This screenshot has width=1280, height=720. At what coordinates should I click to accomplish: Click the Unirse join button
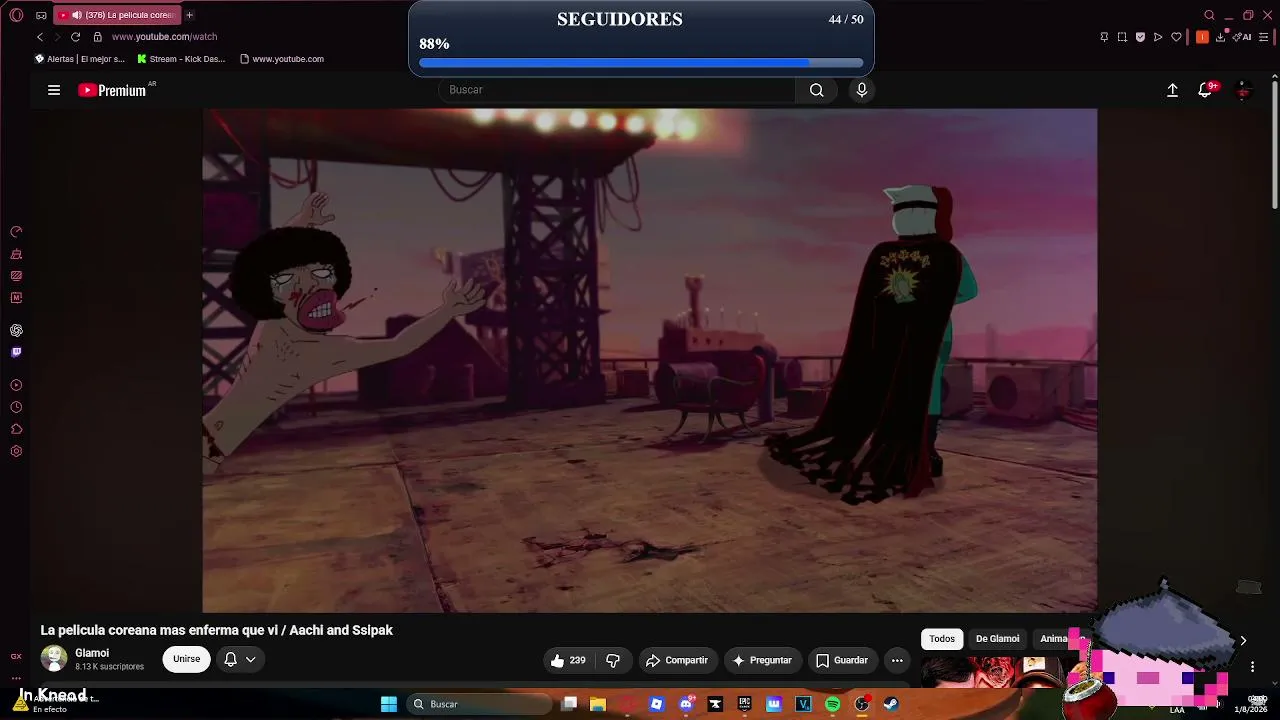pyautogui.click(x=187, y=659)
